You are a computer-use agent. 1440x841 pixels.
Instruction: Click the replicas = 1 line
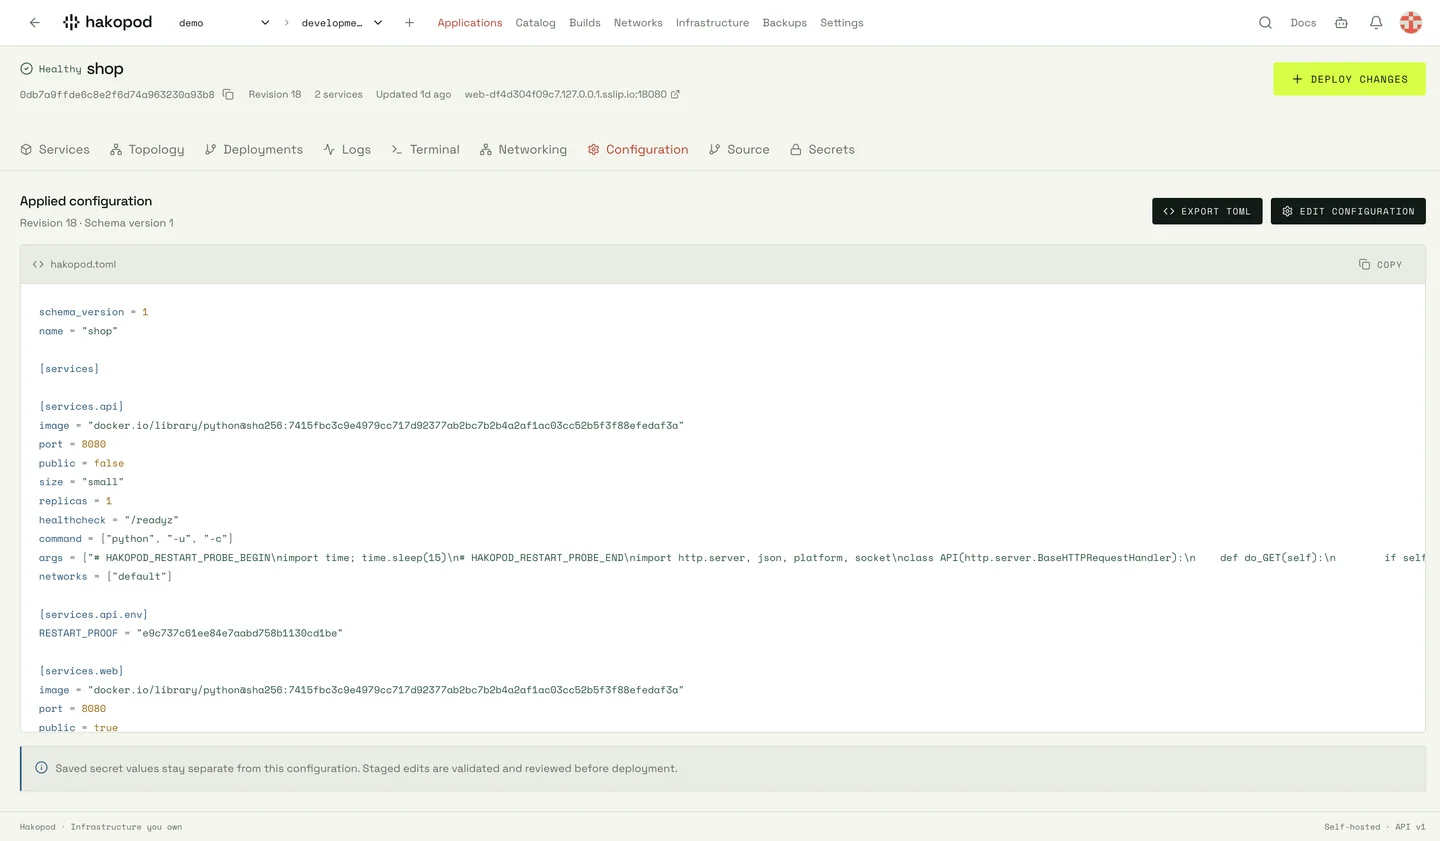pyautogui.click(x=75, y=501)
